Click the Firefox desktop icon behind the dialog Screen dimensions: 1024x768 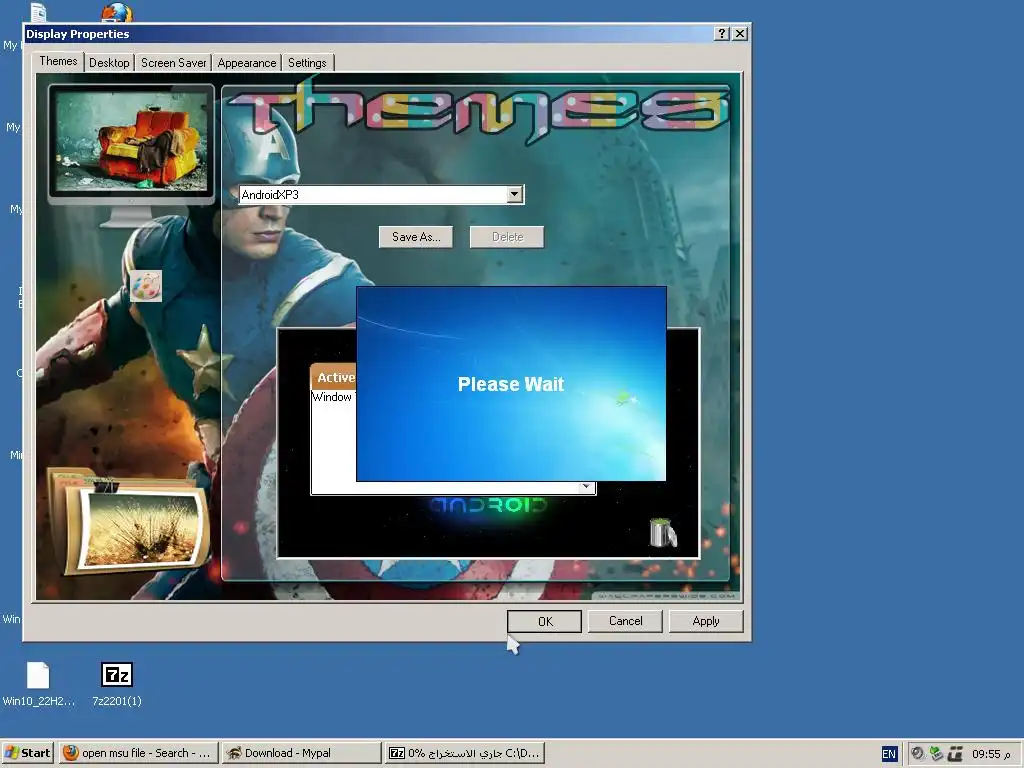tap(118, 12)
